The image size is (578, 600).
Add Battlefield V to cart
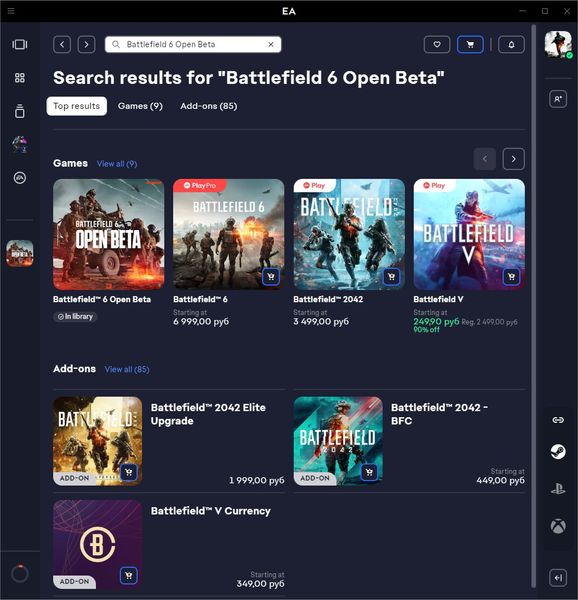pos(511,277)
